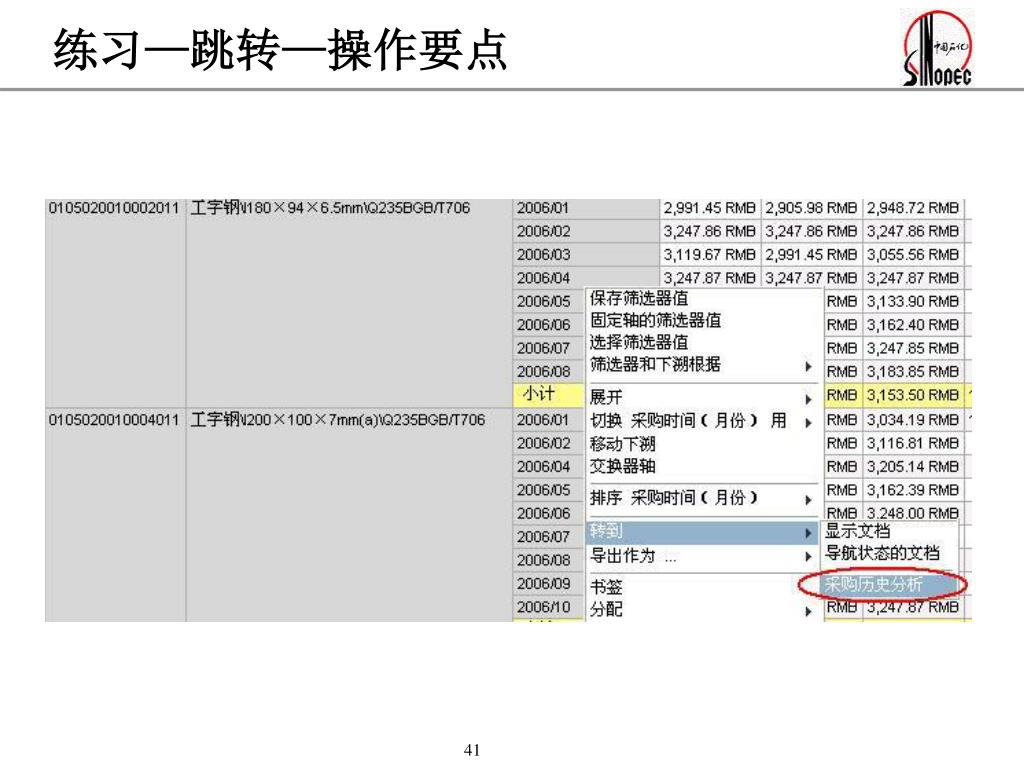Image resolution: width=1024 pixels, height=768 pixels.
Task: Expand arrow beside 切换 采购时间 用
Action: (x=808, y=423)
